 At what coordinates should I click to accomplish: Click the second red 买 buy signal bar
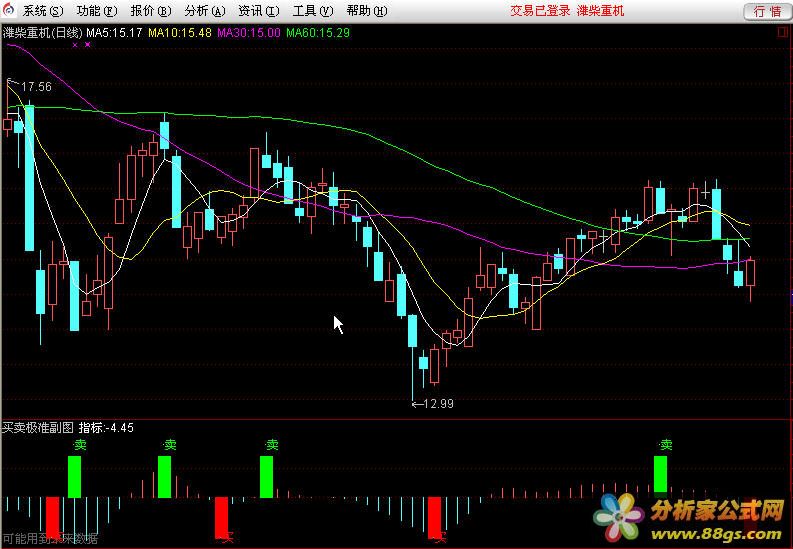[222, 518]
